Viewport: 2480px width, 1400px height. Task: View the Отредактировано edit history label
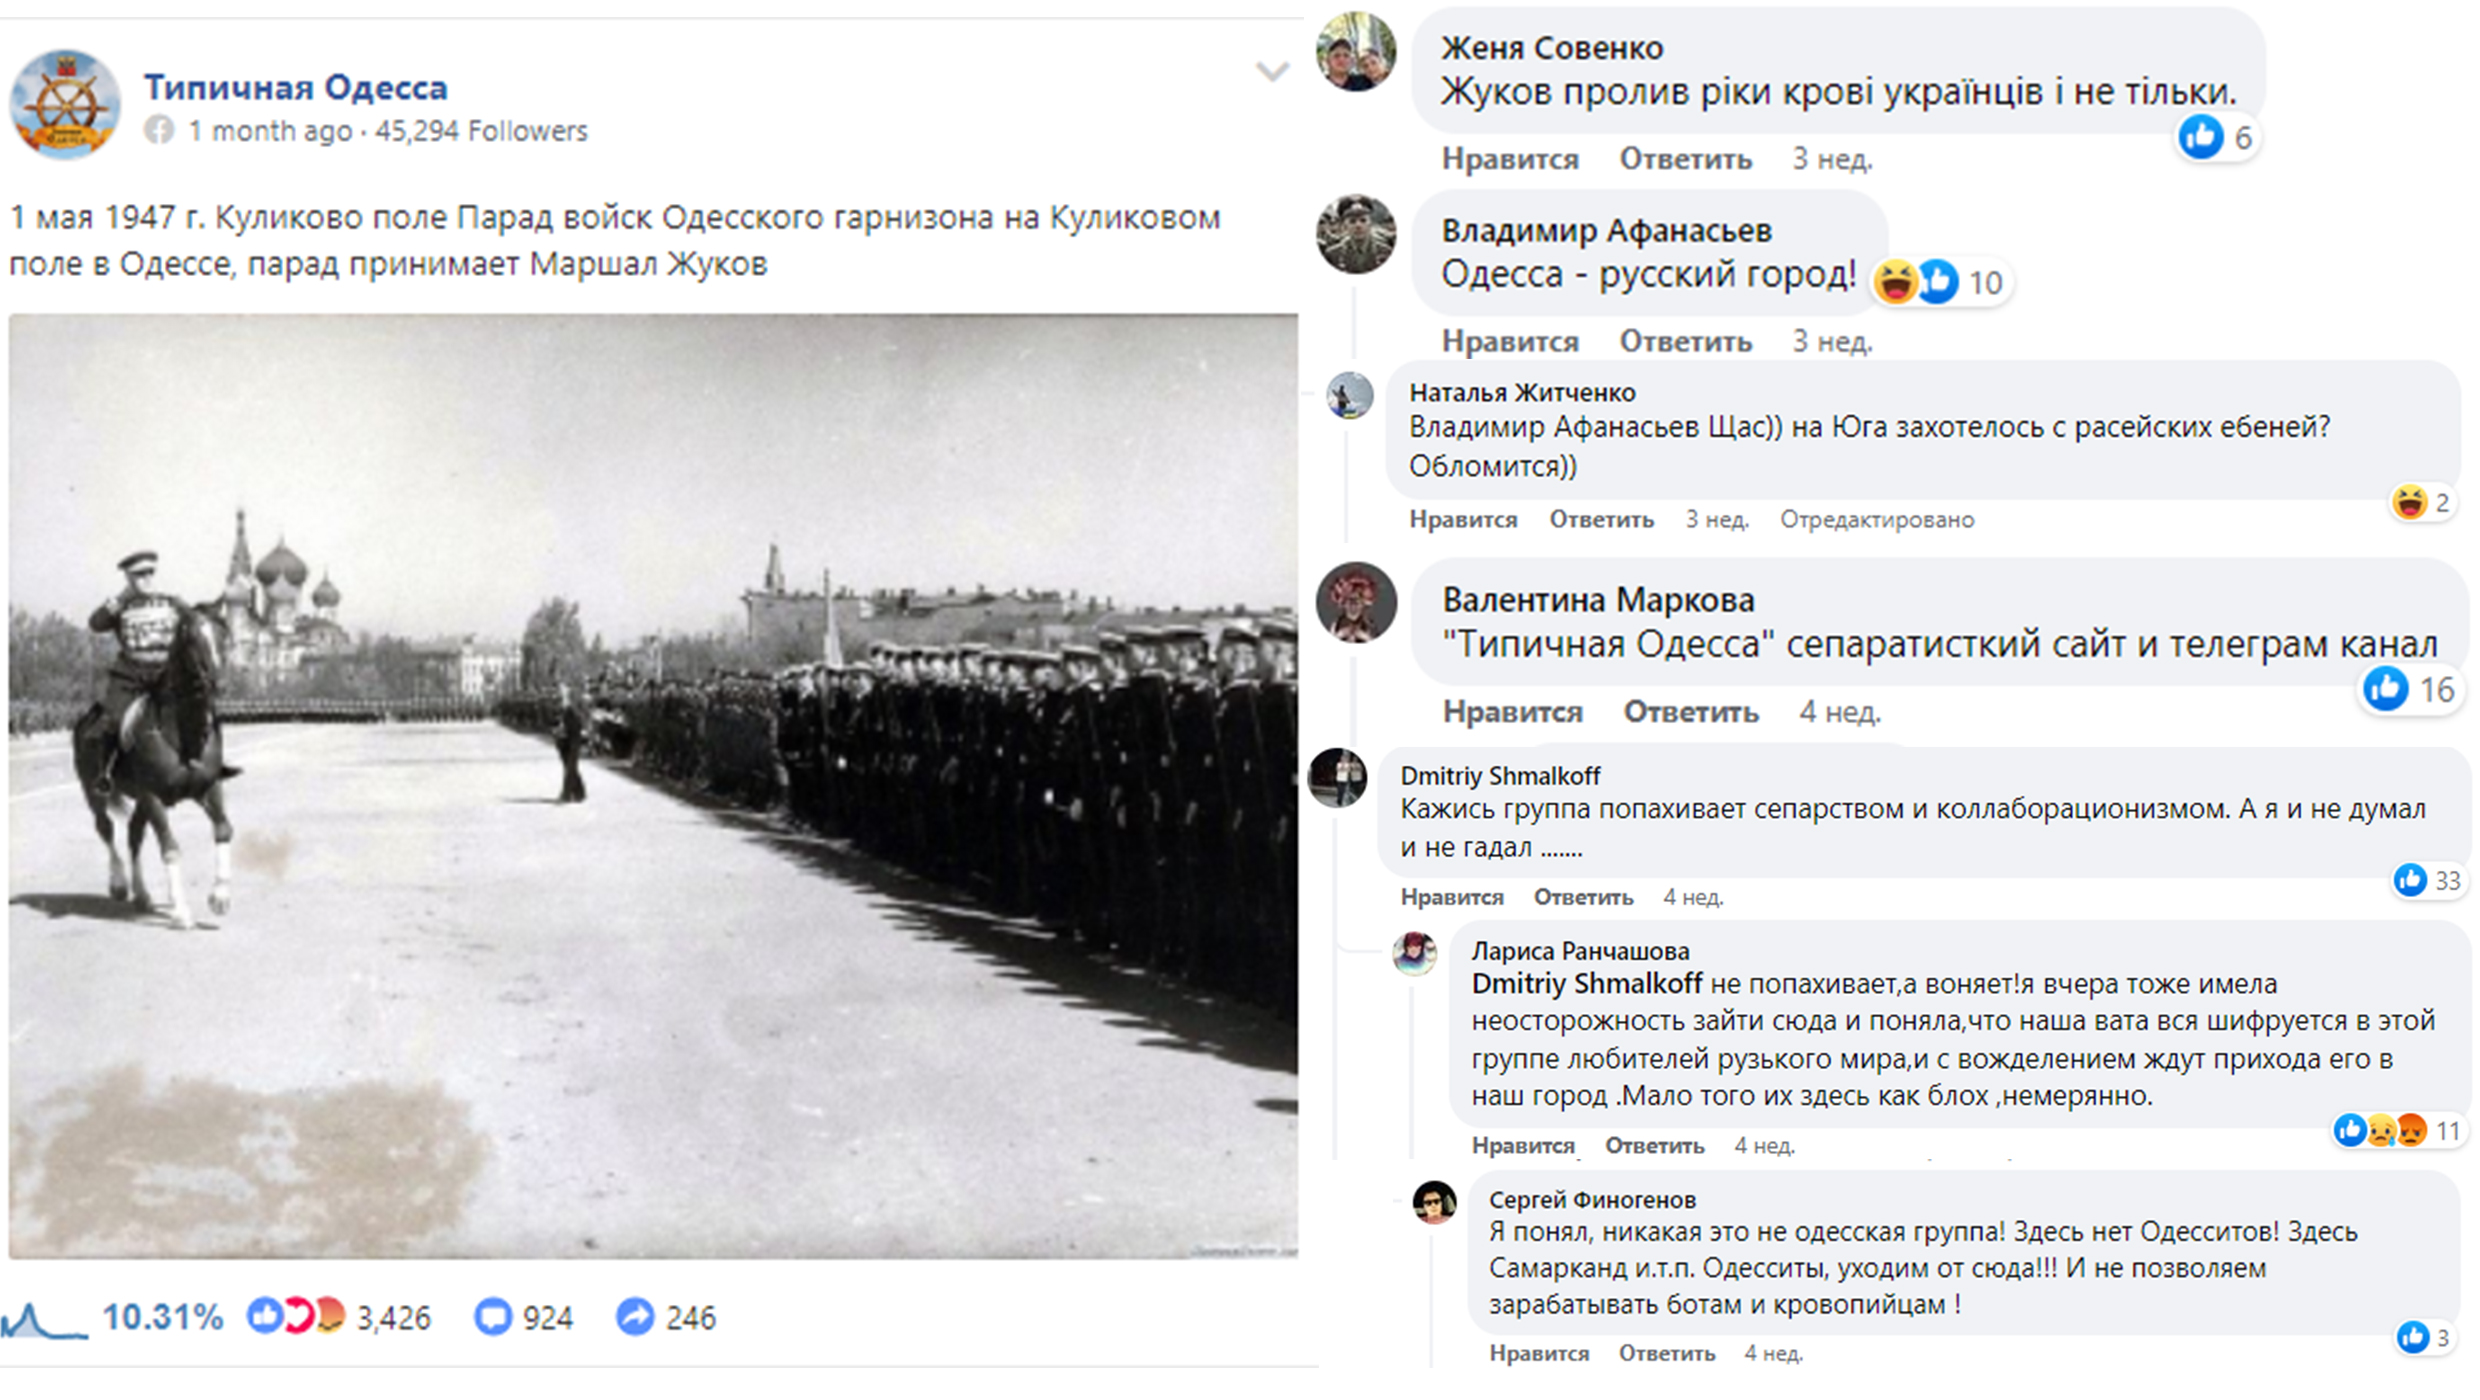(x=1876, y=520)
